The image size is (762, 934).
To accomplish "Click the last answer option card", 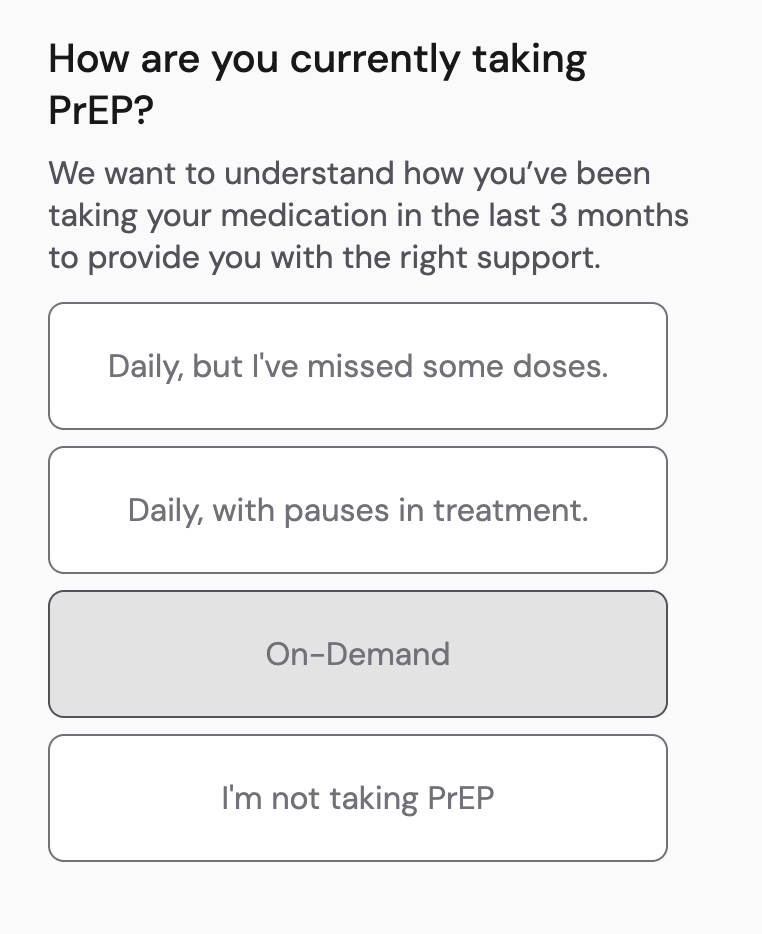I will 357,798.
